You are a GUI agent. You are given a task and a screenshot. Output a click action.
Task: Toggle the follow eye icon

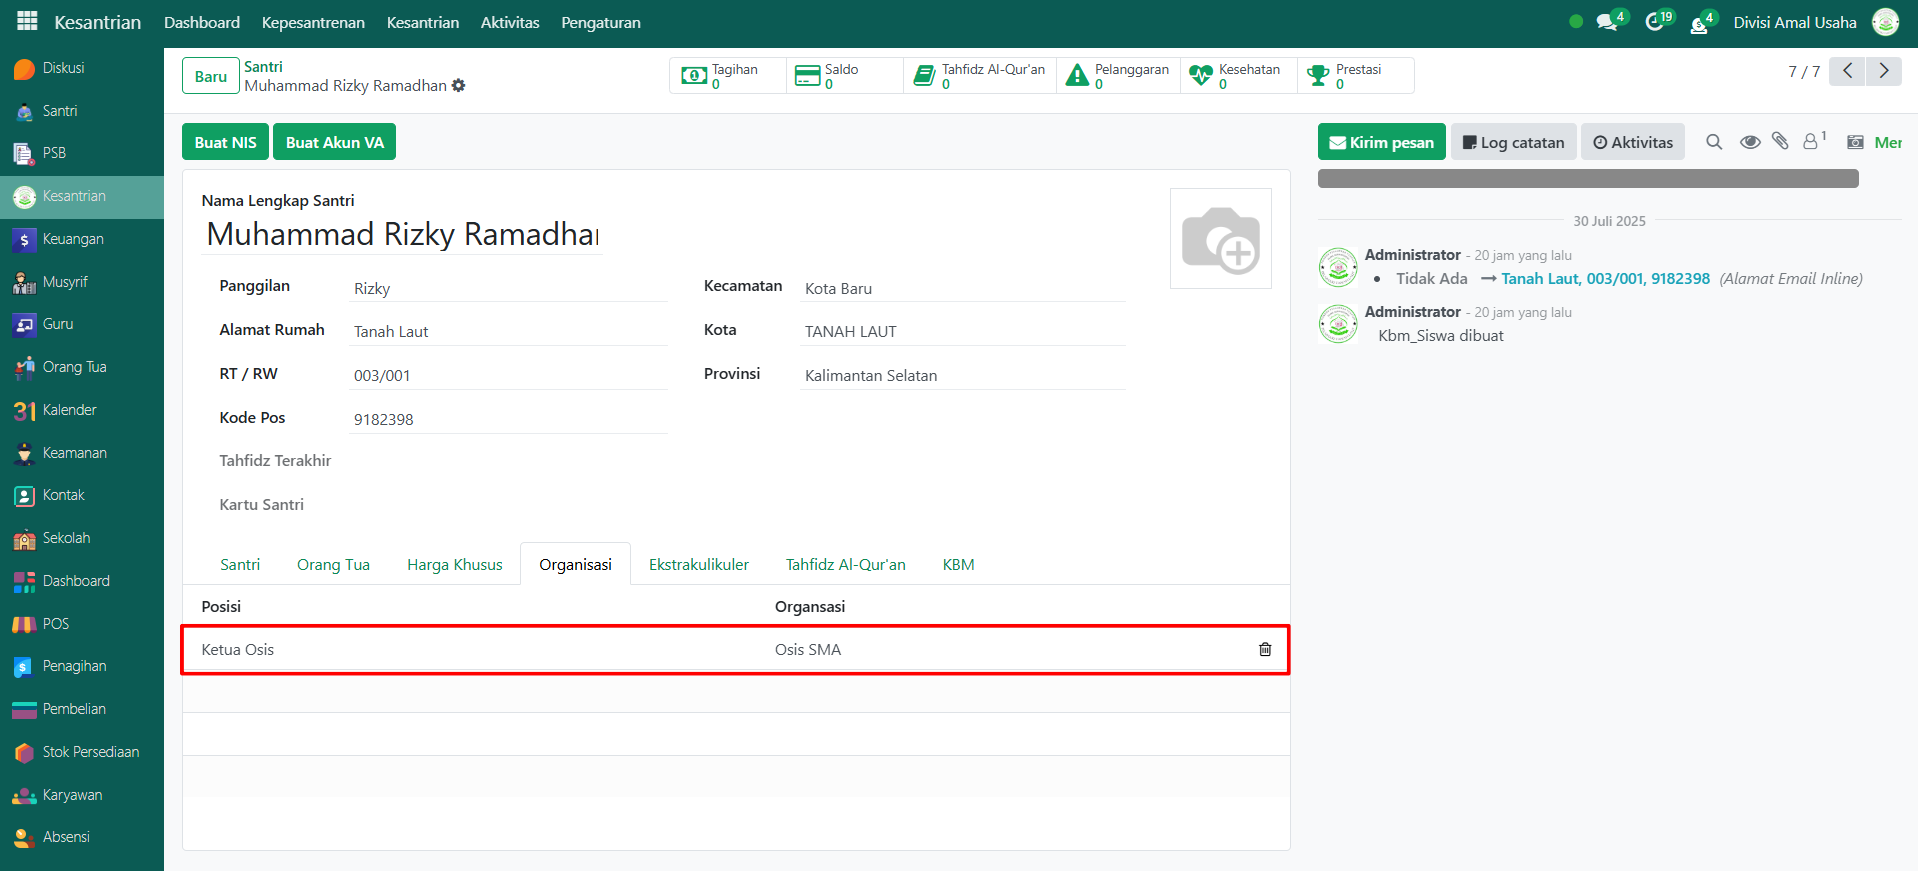point(1749,142)
